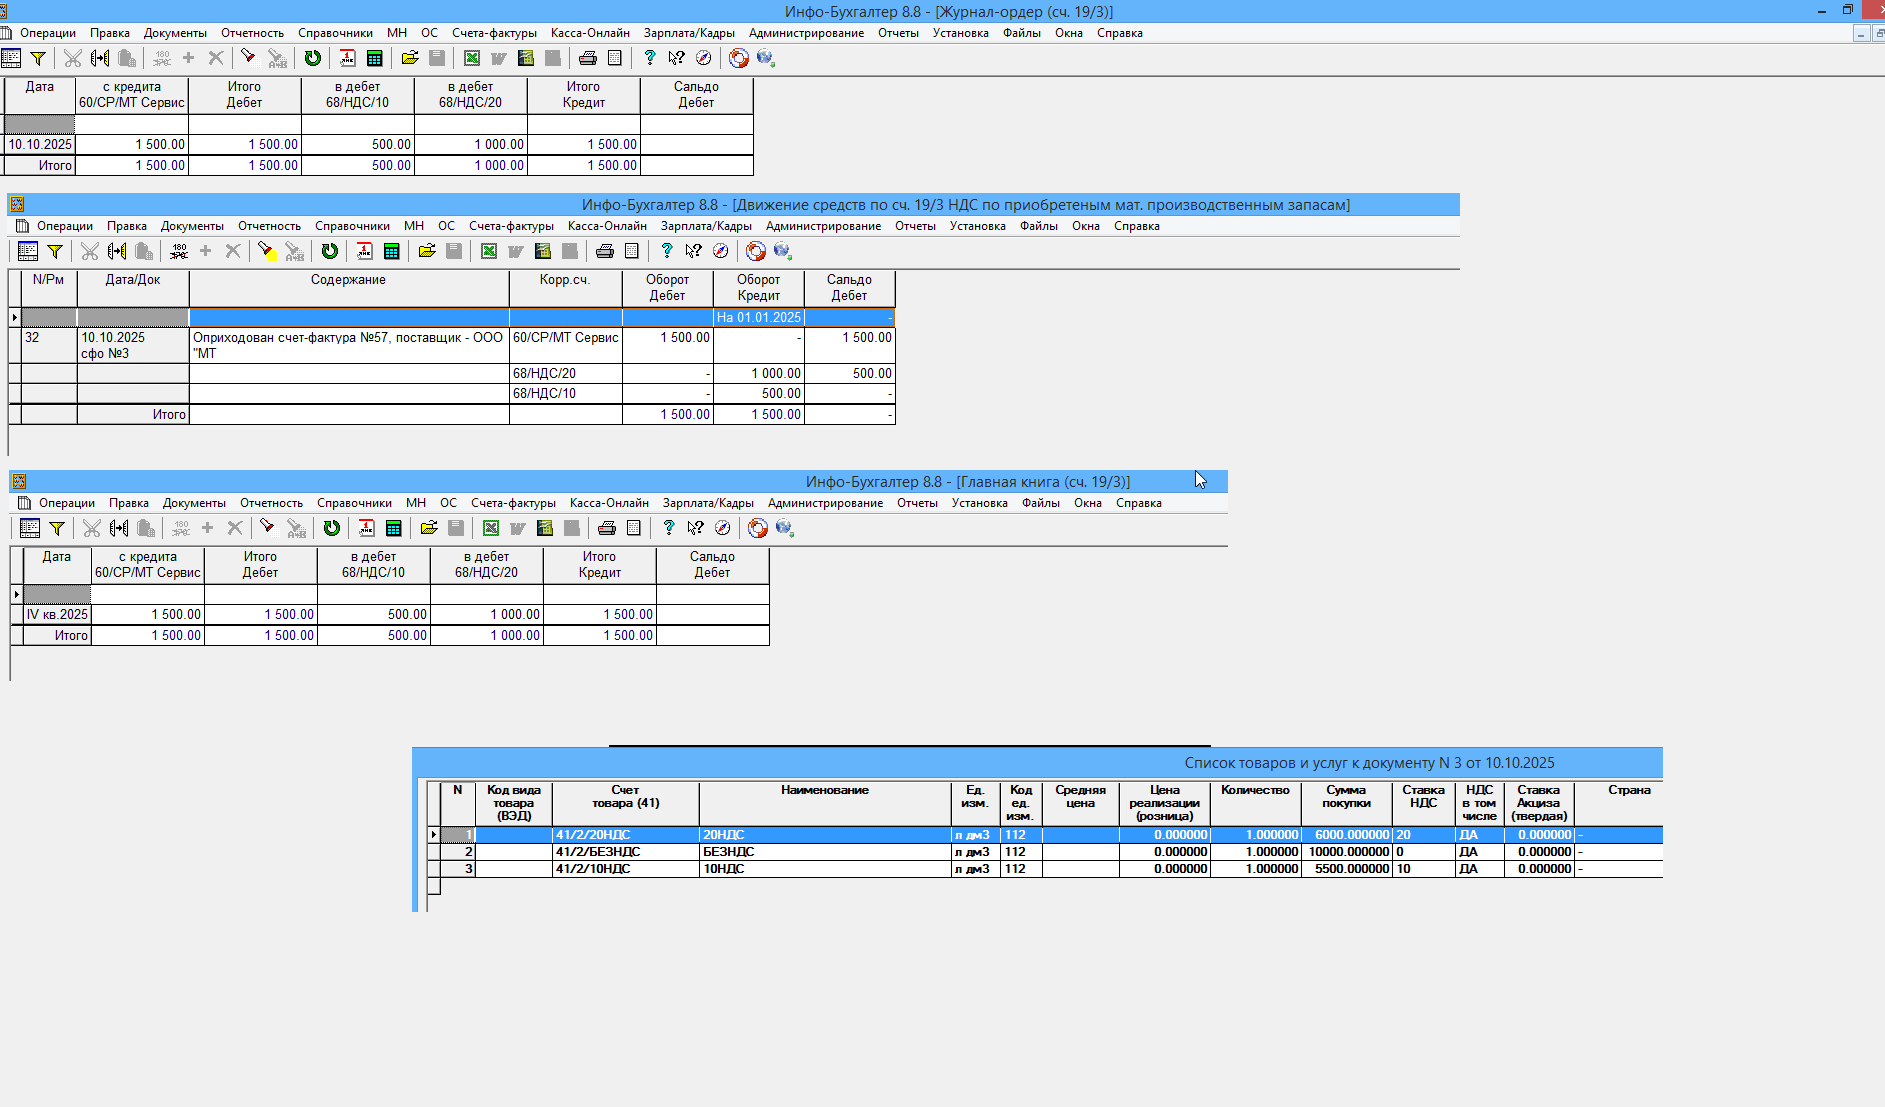Screen dimensions: 1885x1107
Task: Click green refresh arrow in Главная книга toolbar
Action: (331, 528)
